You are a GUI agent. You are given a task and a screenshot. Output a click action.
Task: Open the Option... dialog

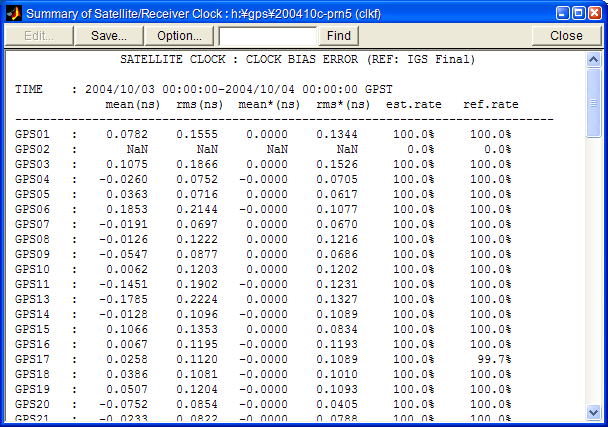pos(180,35)
